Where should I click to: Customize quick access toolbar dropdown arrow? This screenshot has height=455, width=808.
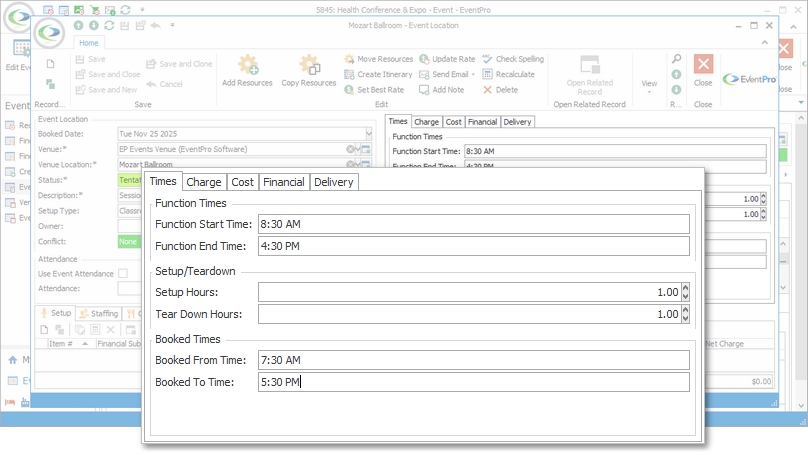172,25
